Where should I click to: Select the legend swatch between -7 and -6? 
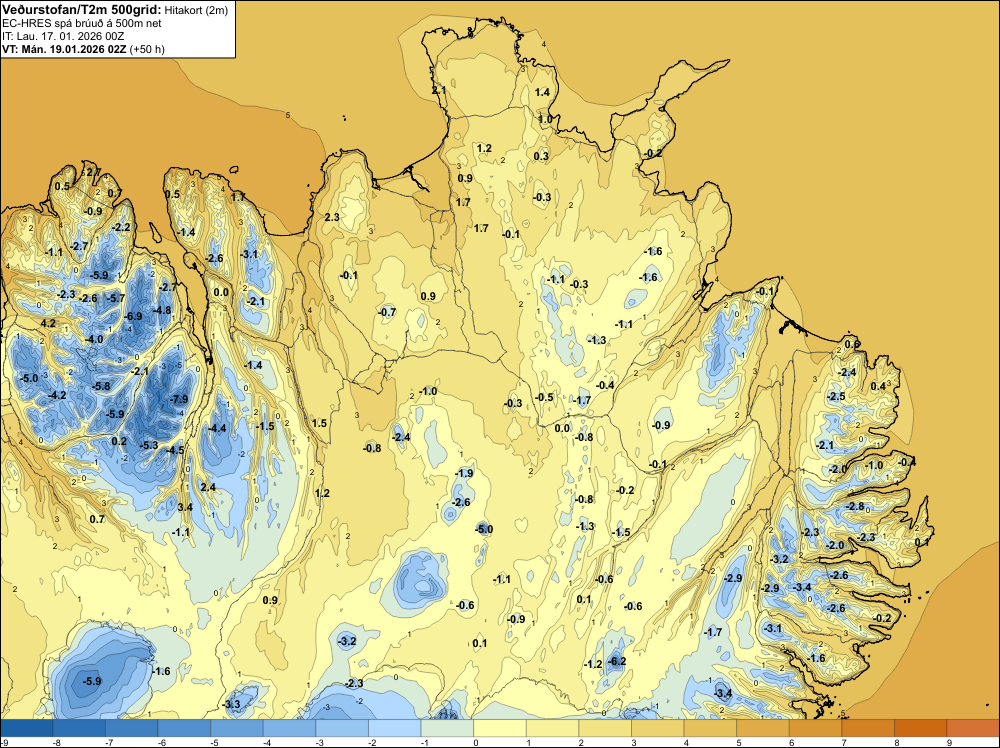coord(132,728)
